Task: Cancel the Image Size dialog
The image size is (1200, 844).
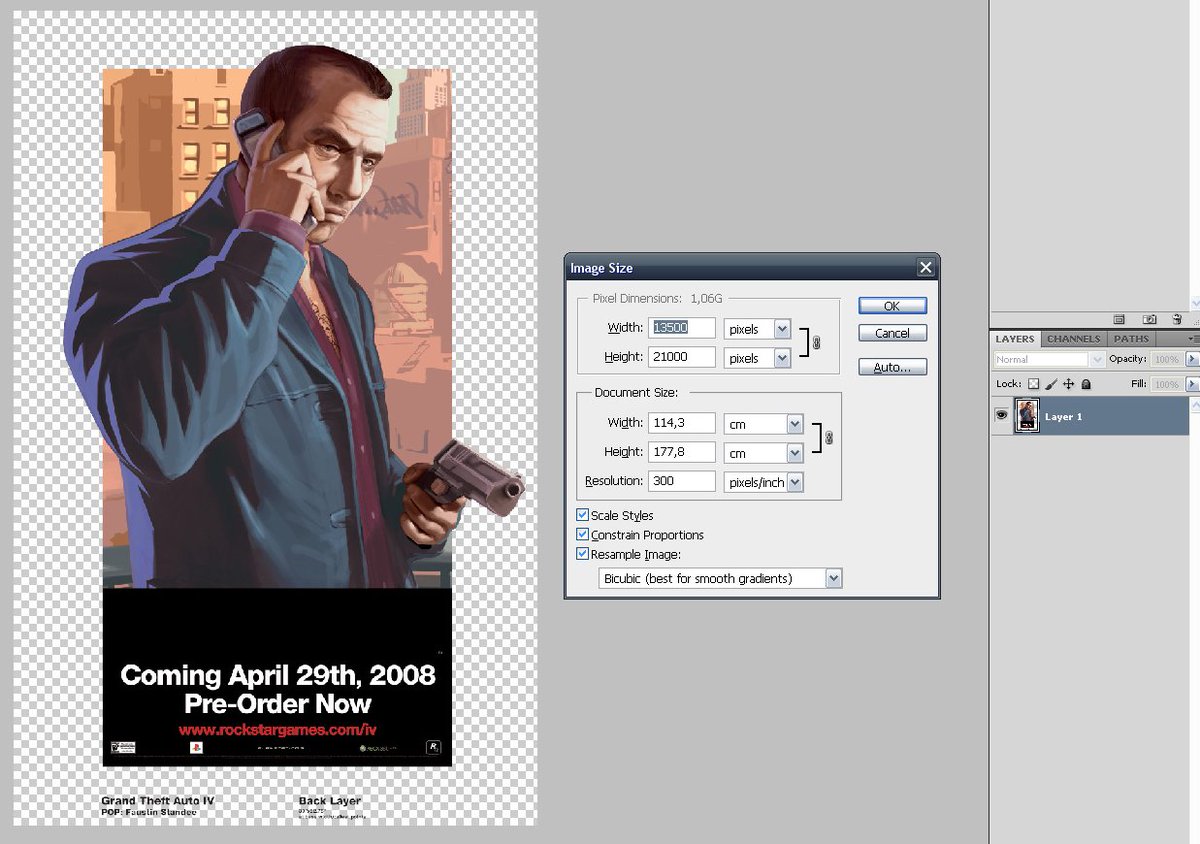Action: (892, 333)
